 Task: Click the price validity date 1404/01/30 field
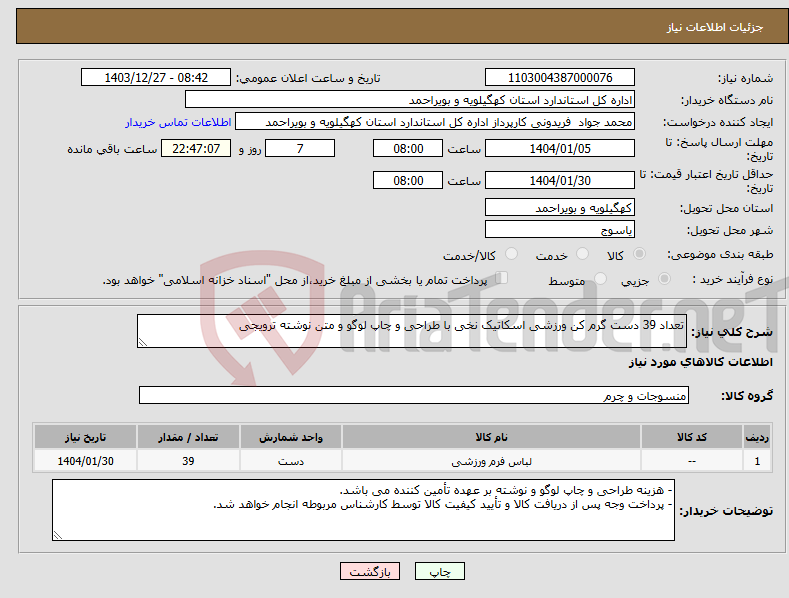560,180
